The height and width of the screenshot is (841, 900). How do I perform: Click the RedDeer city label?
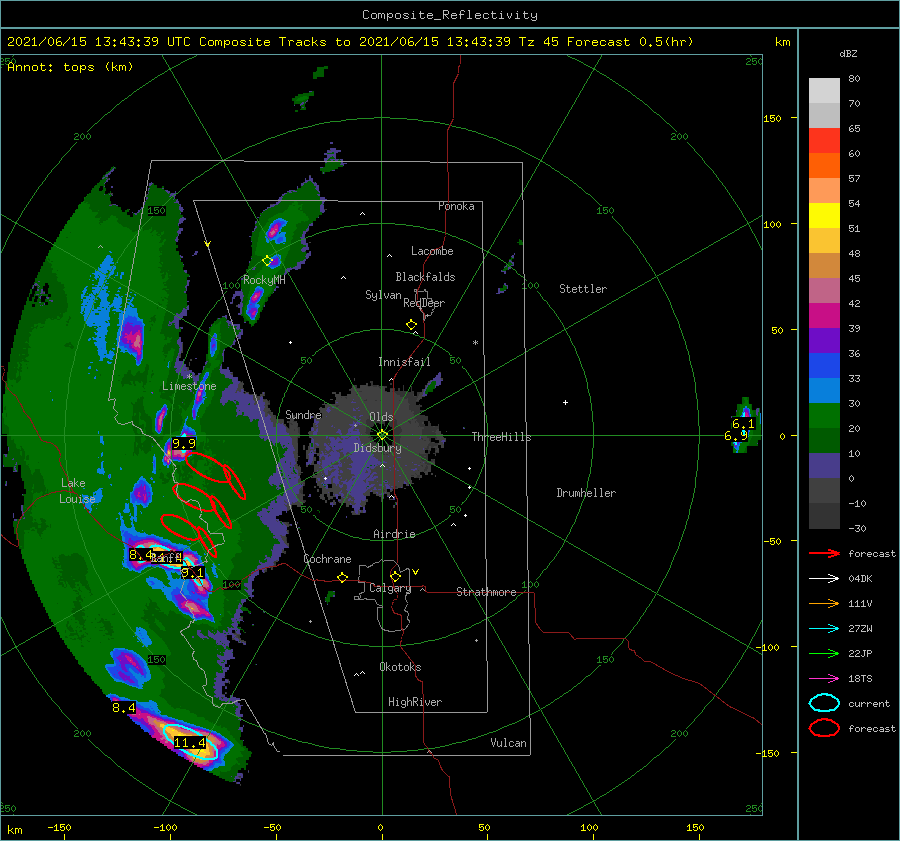[424, 303]
